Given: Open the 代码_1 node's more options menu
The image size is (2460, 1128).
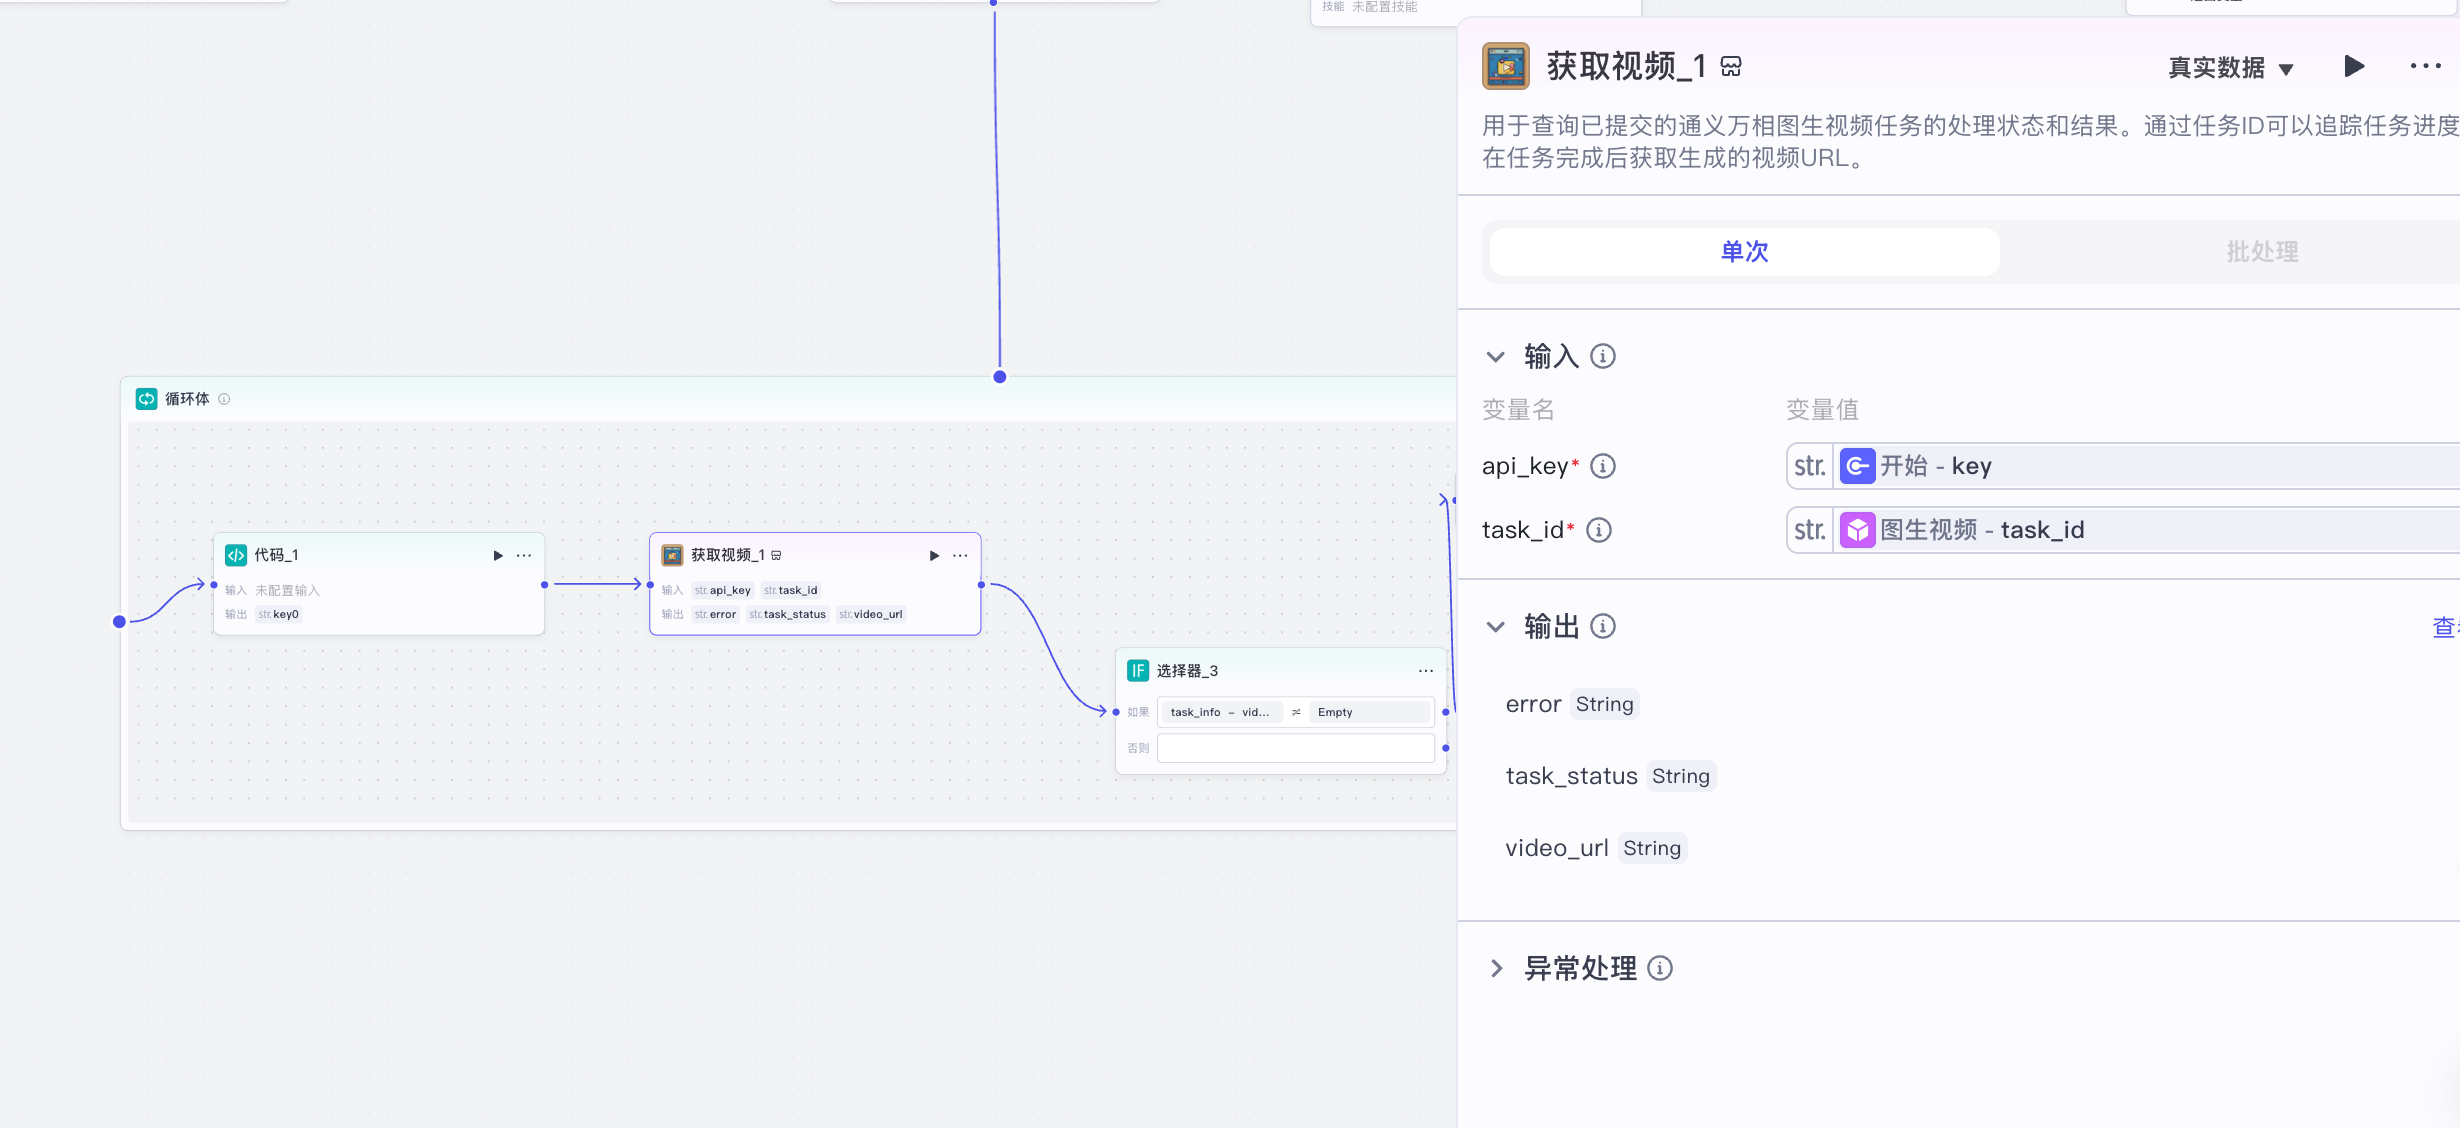Looking at the screenshot, I should [x=524, y=555].
